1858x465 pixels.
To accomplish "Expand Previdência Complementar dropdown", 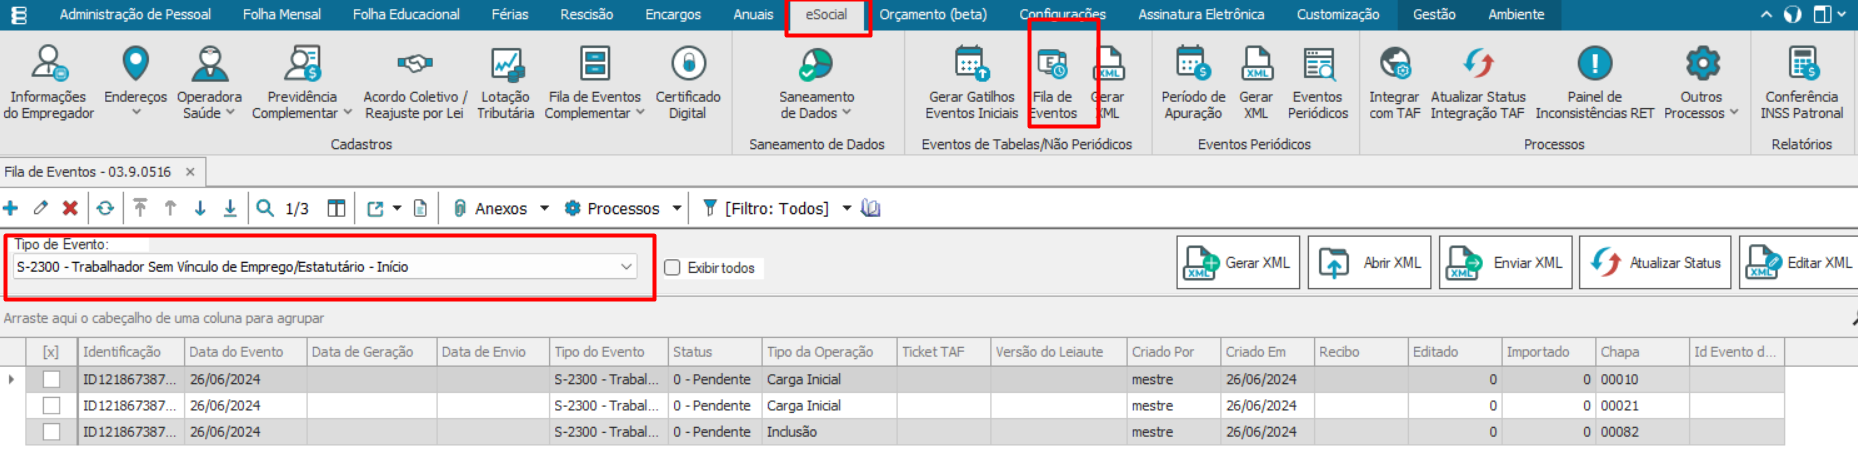I will (347, 113).
